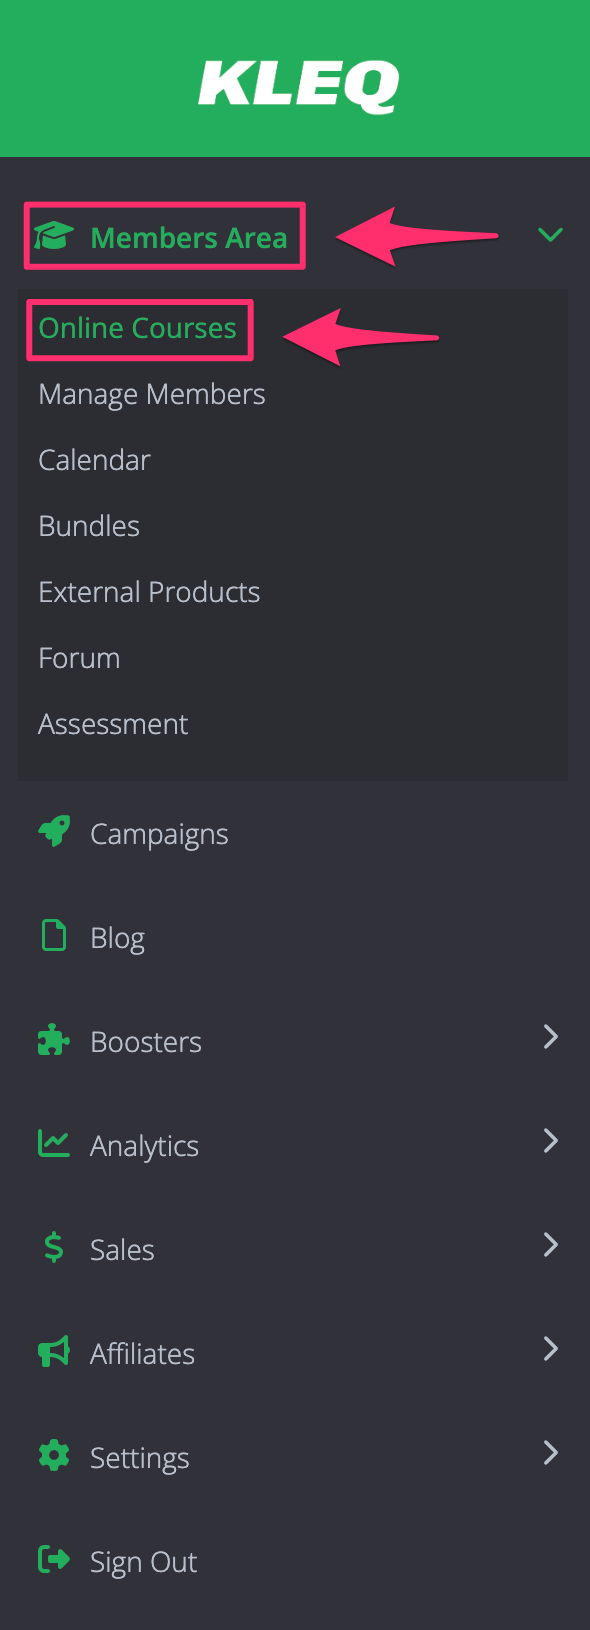Click the KLEQ logo in header
The height and width of the screenshot is (1630, 590).
298,85
